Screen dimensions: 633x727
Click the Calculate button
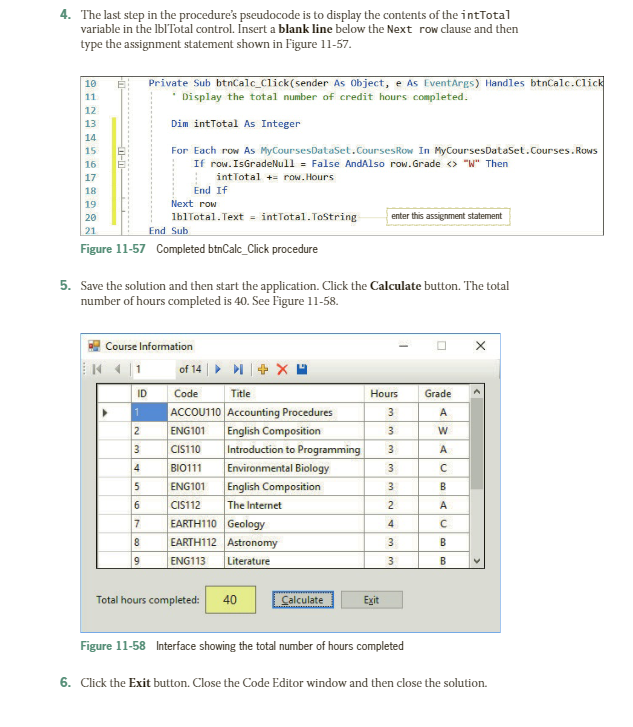point(303,600)
